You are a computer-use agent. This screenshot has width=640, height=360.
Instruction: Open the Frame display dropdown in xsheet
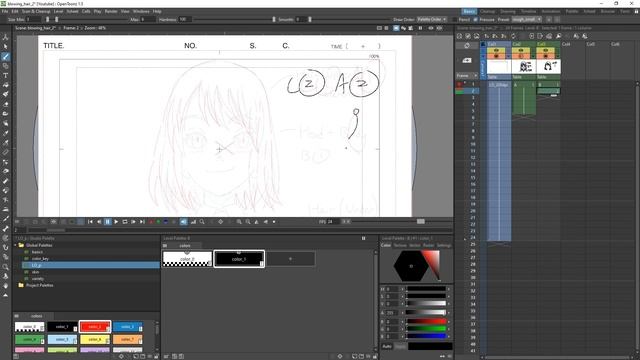[467, 76]
